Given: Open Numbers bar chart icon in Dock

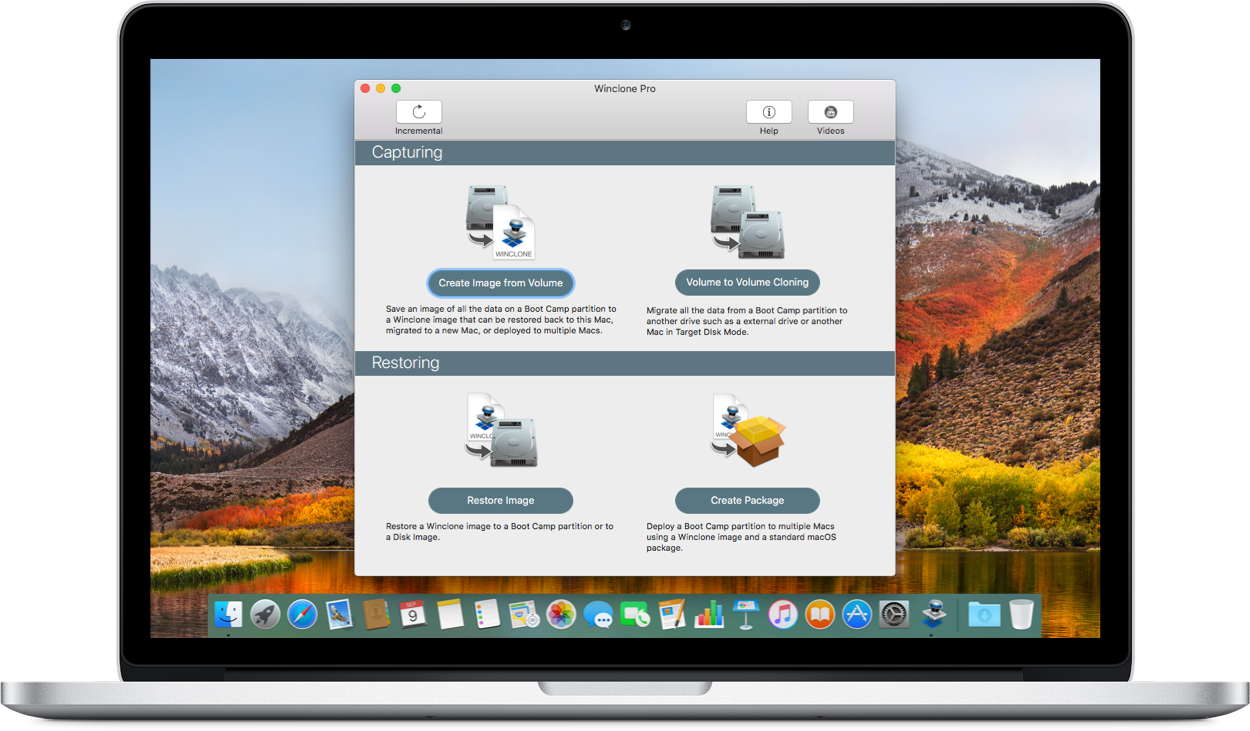Looking at the screenshot, I should click(x=709, y=614).
